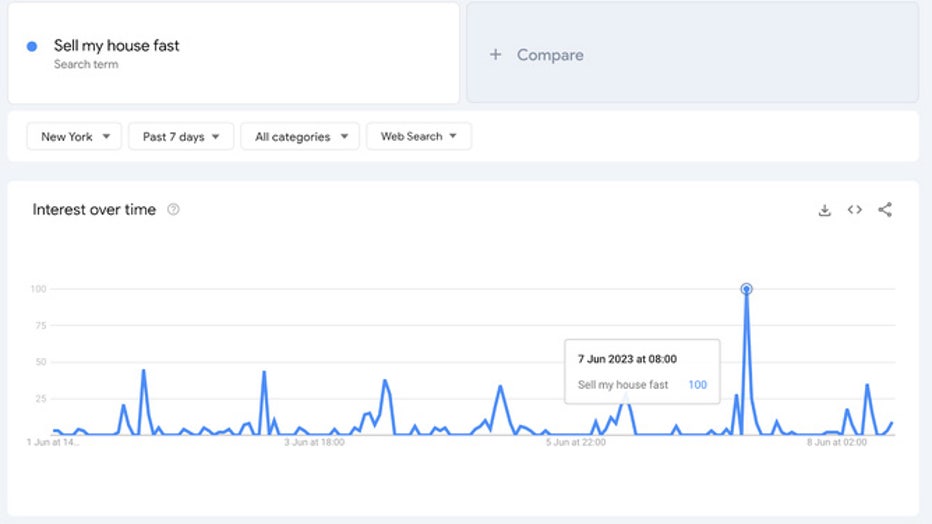Share the interest over time chart

click(x=885, y=210)
